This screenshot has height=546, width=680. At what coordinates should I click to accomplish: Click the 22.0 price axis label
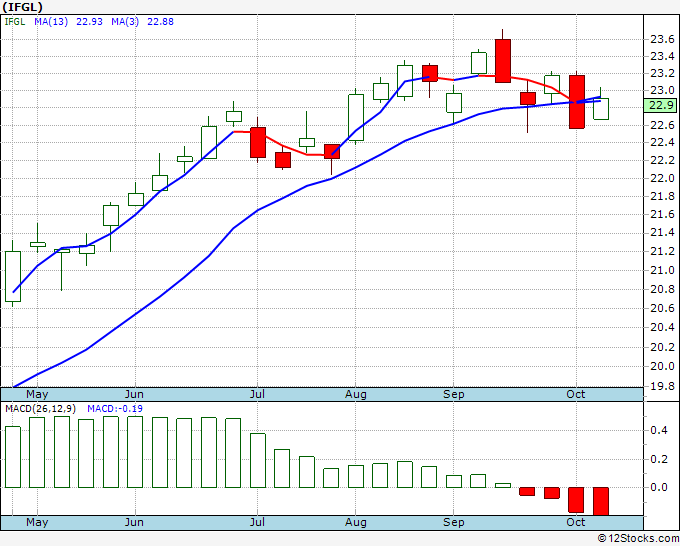[662, 178]
